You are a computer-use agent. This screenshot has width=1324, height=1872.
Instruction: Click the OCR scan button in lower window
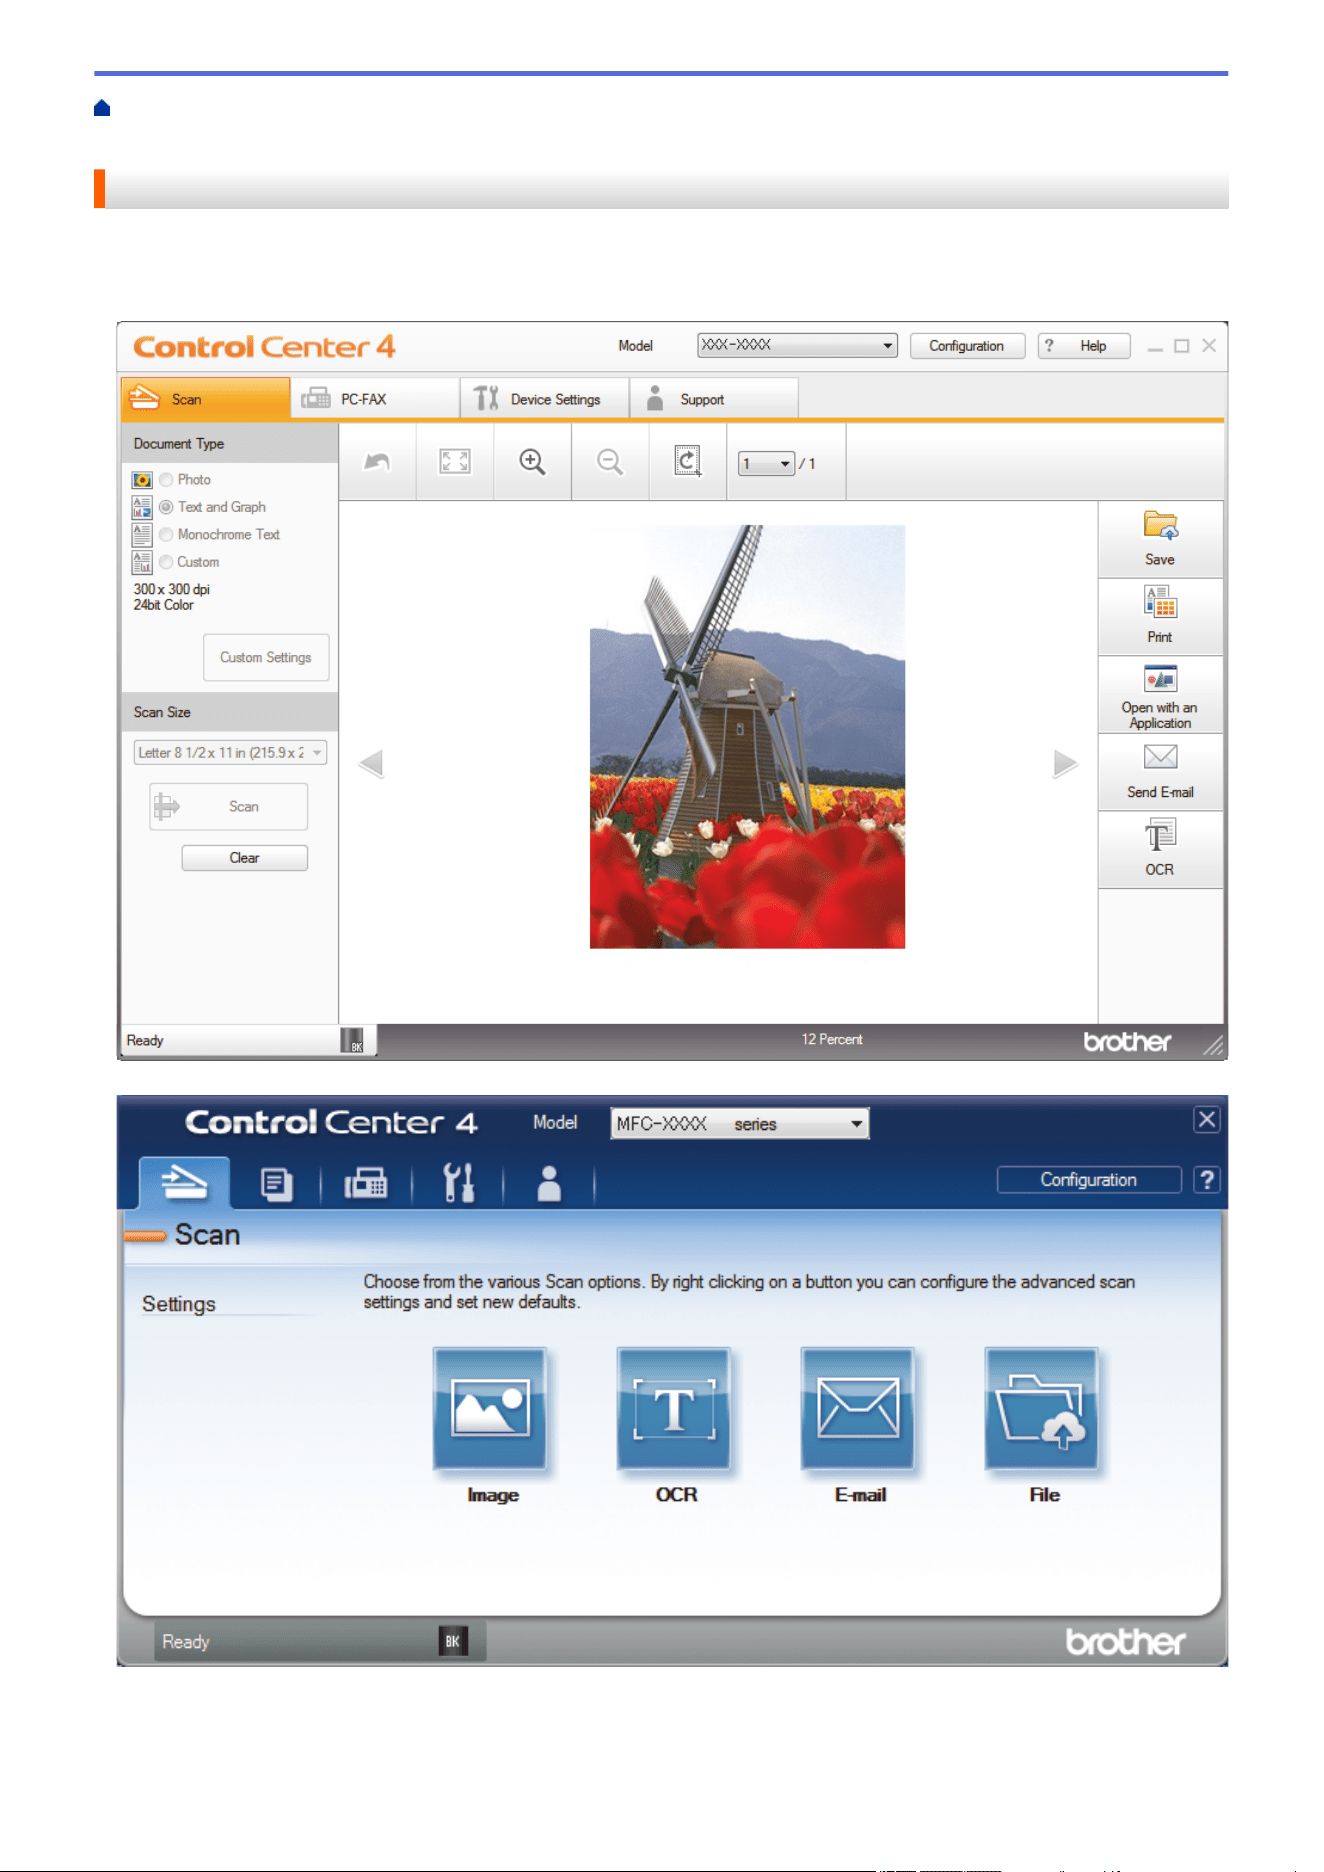tap(674, 1408)
